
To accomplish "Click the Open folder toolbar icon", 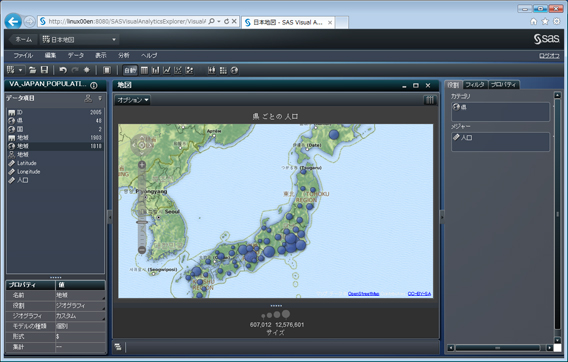I will [x=33, y=70].
